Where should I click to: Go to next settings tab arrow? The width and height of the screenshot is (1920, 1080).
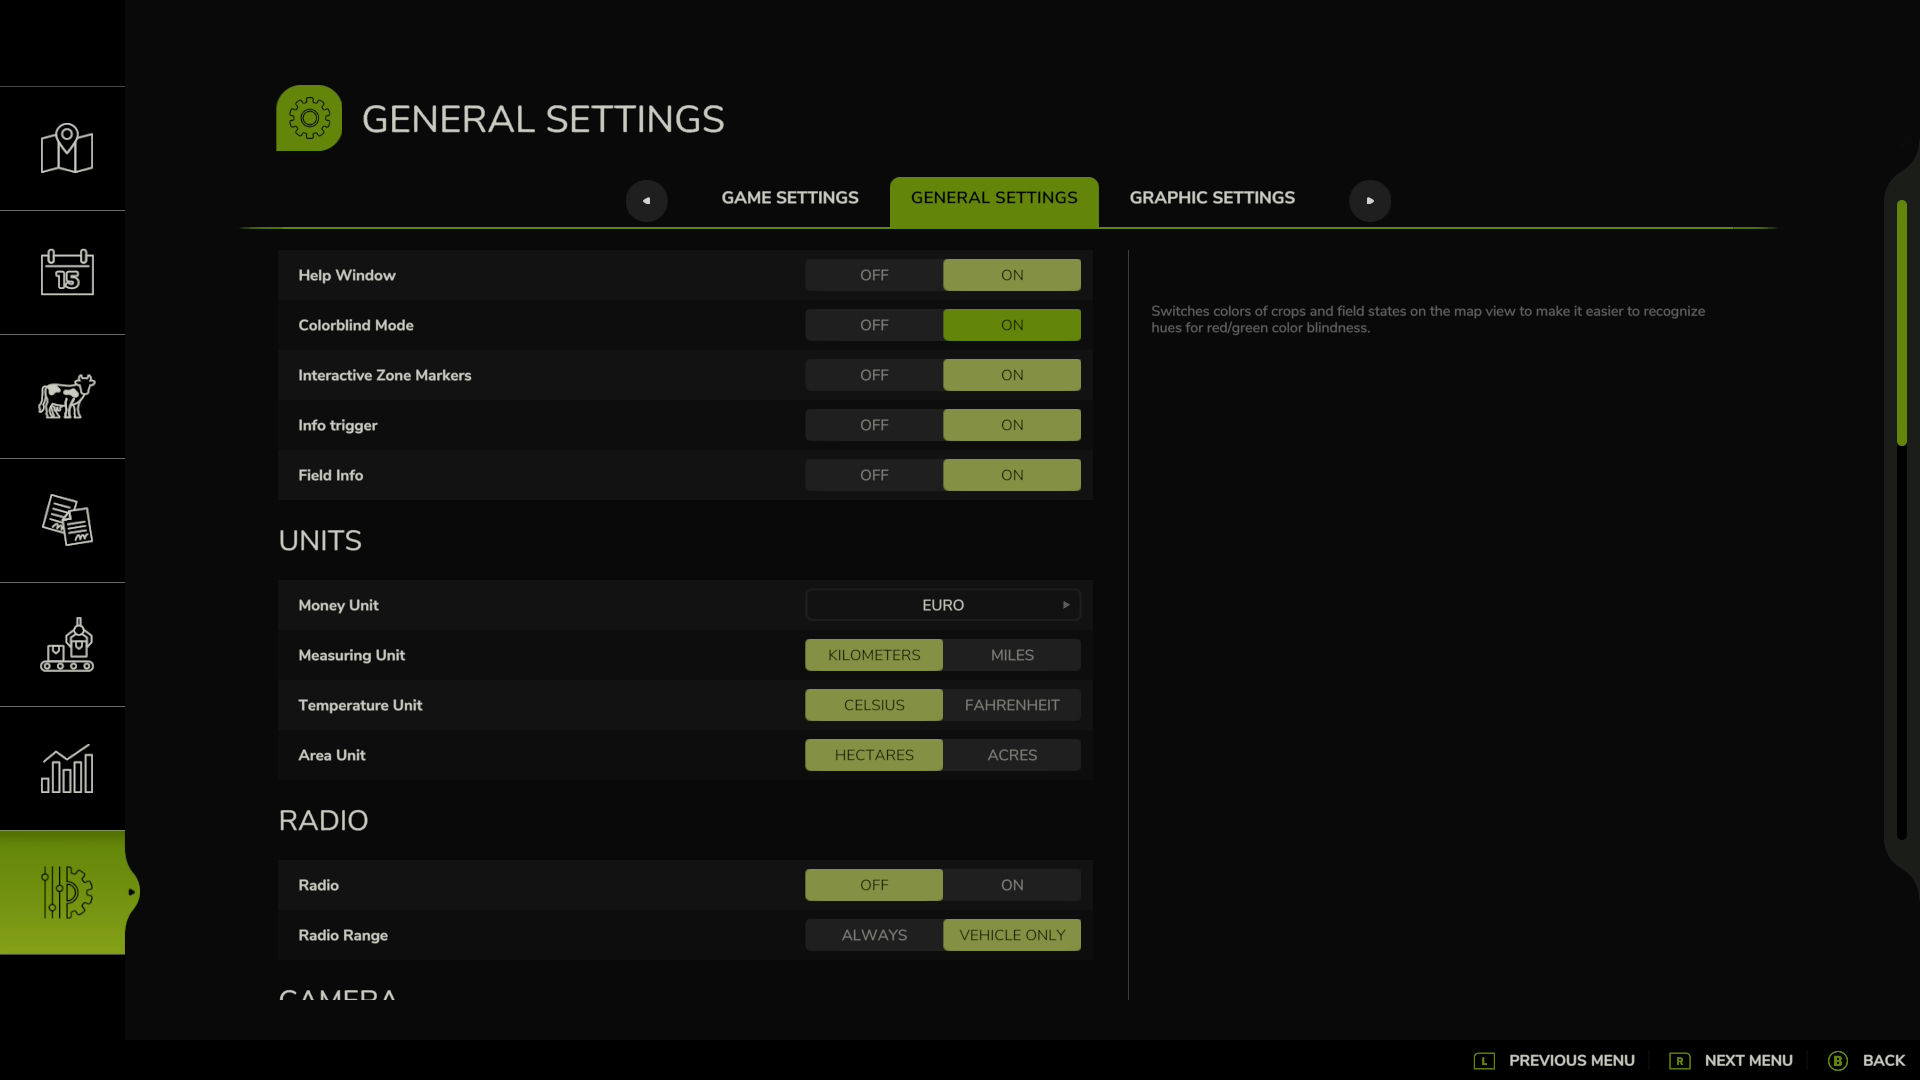pos(1370,200)
